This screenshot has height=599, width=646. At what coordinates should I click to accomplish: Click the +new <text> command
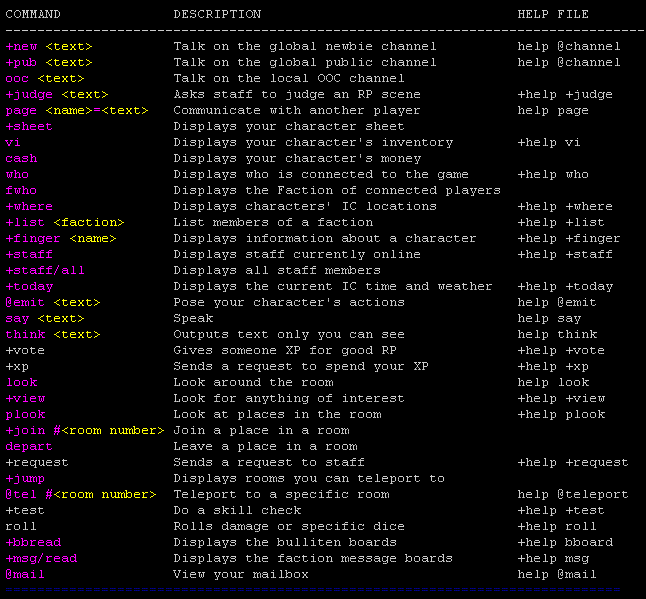coord(49,46)
